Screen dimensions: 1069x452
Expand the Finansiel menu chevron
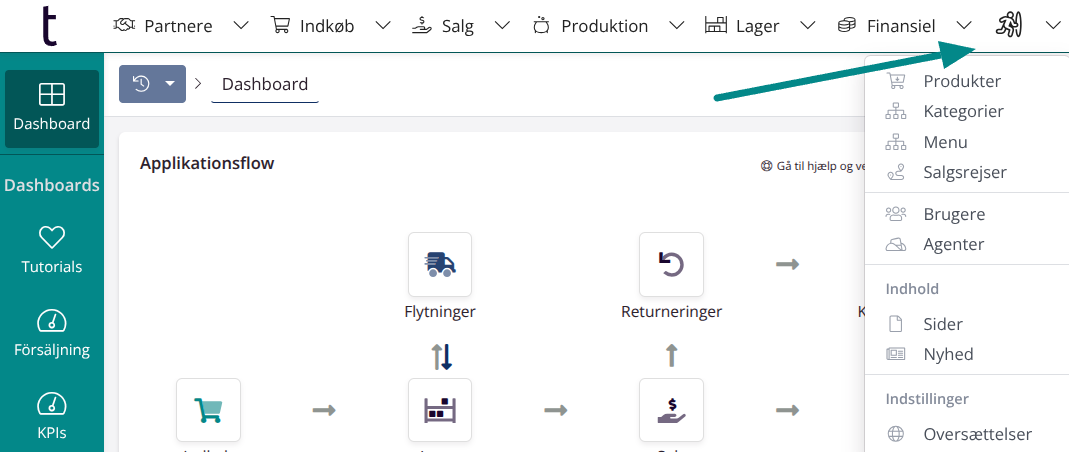coord(964,26)
